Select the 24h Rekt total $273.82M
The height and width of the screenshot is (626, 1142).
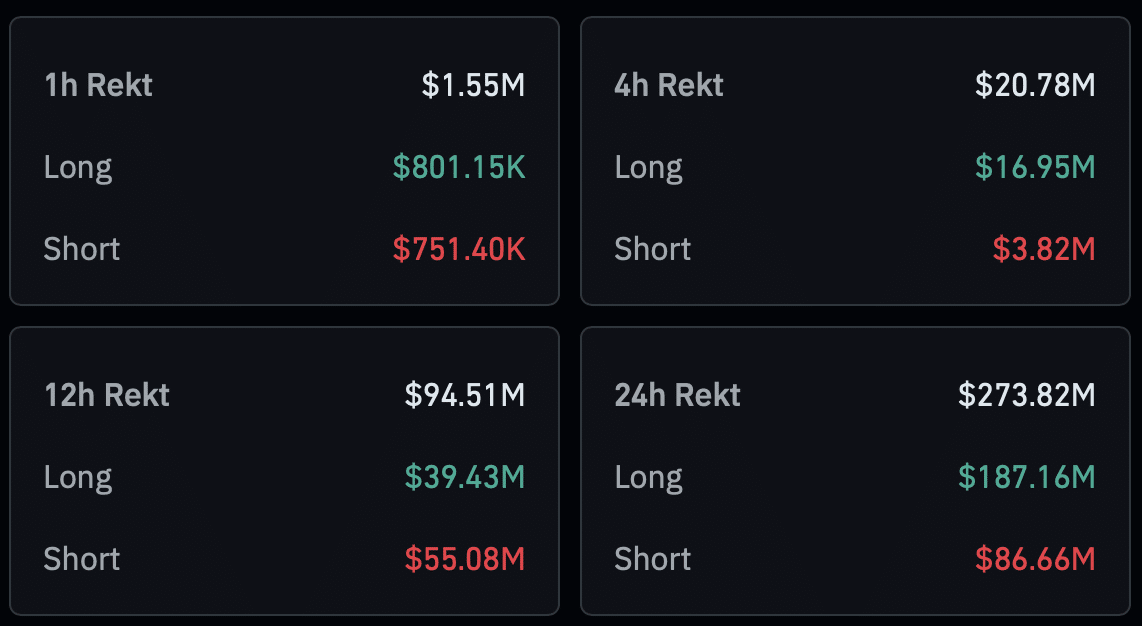(1026, 395)
